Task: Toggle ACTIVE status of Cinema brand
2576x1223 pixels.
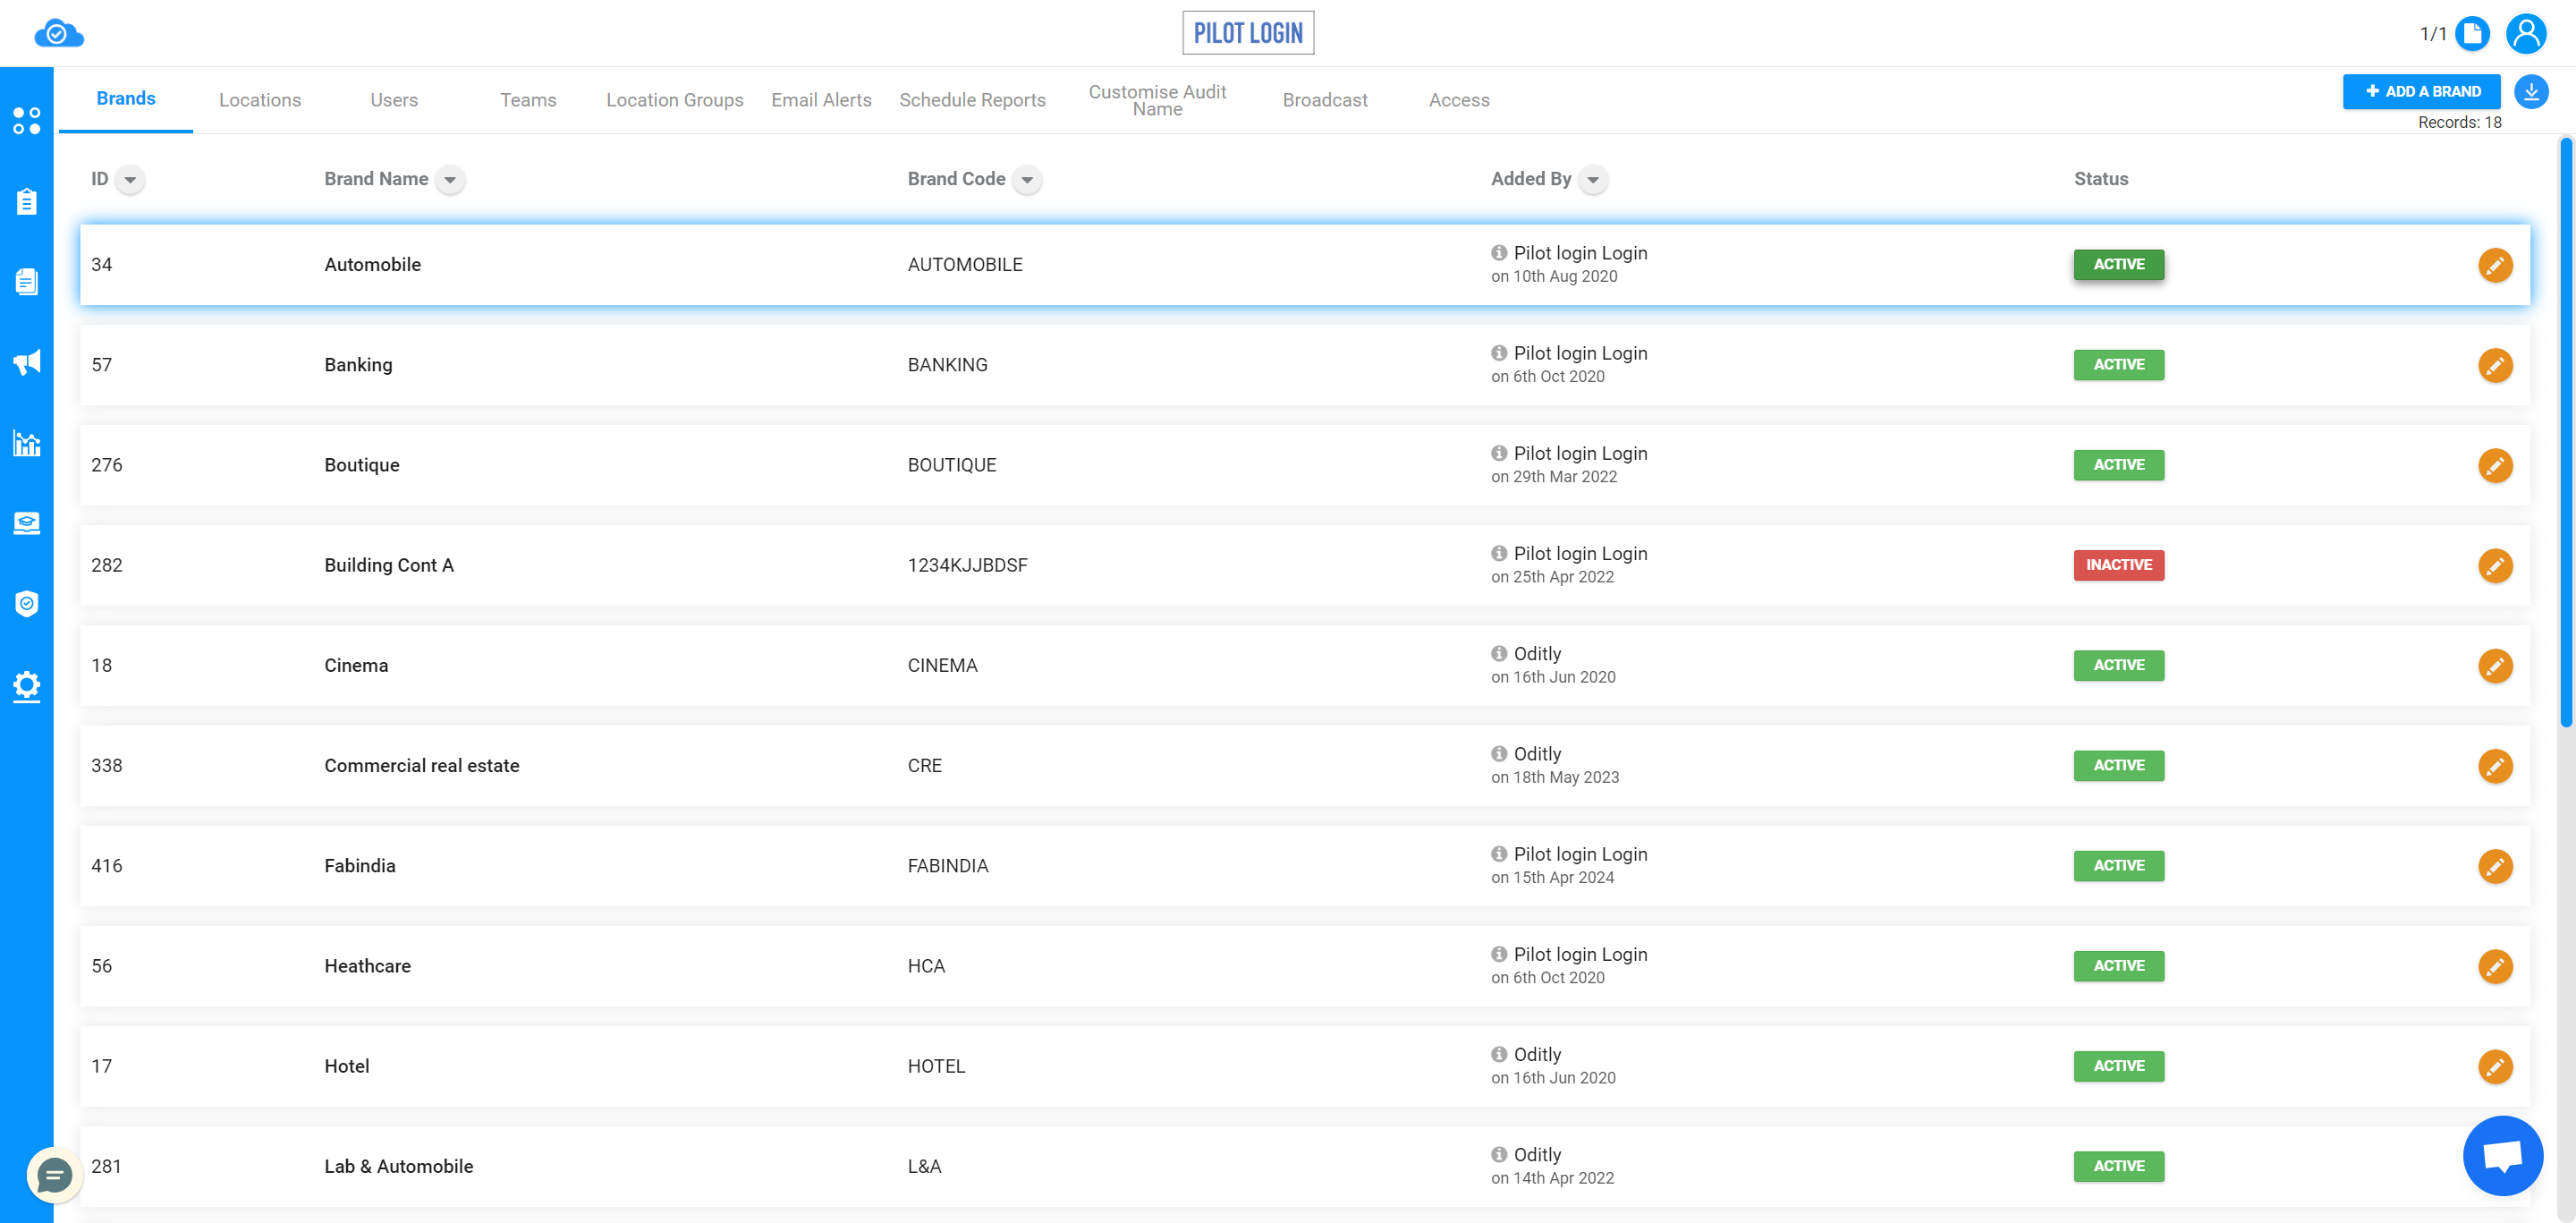Action: click(2118, 665)
